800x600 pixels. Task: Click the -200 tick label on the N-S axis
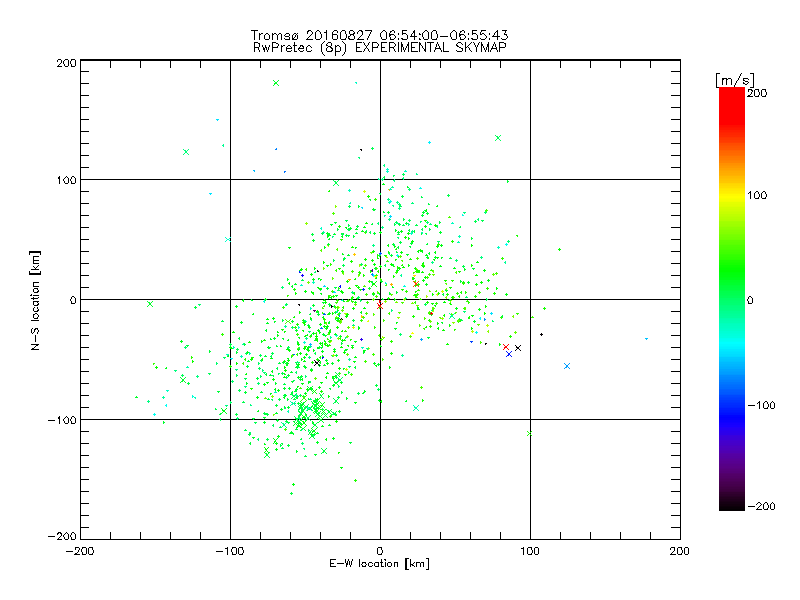[x=63, y=536]
